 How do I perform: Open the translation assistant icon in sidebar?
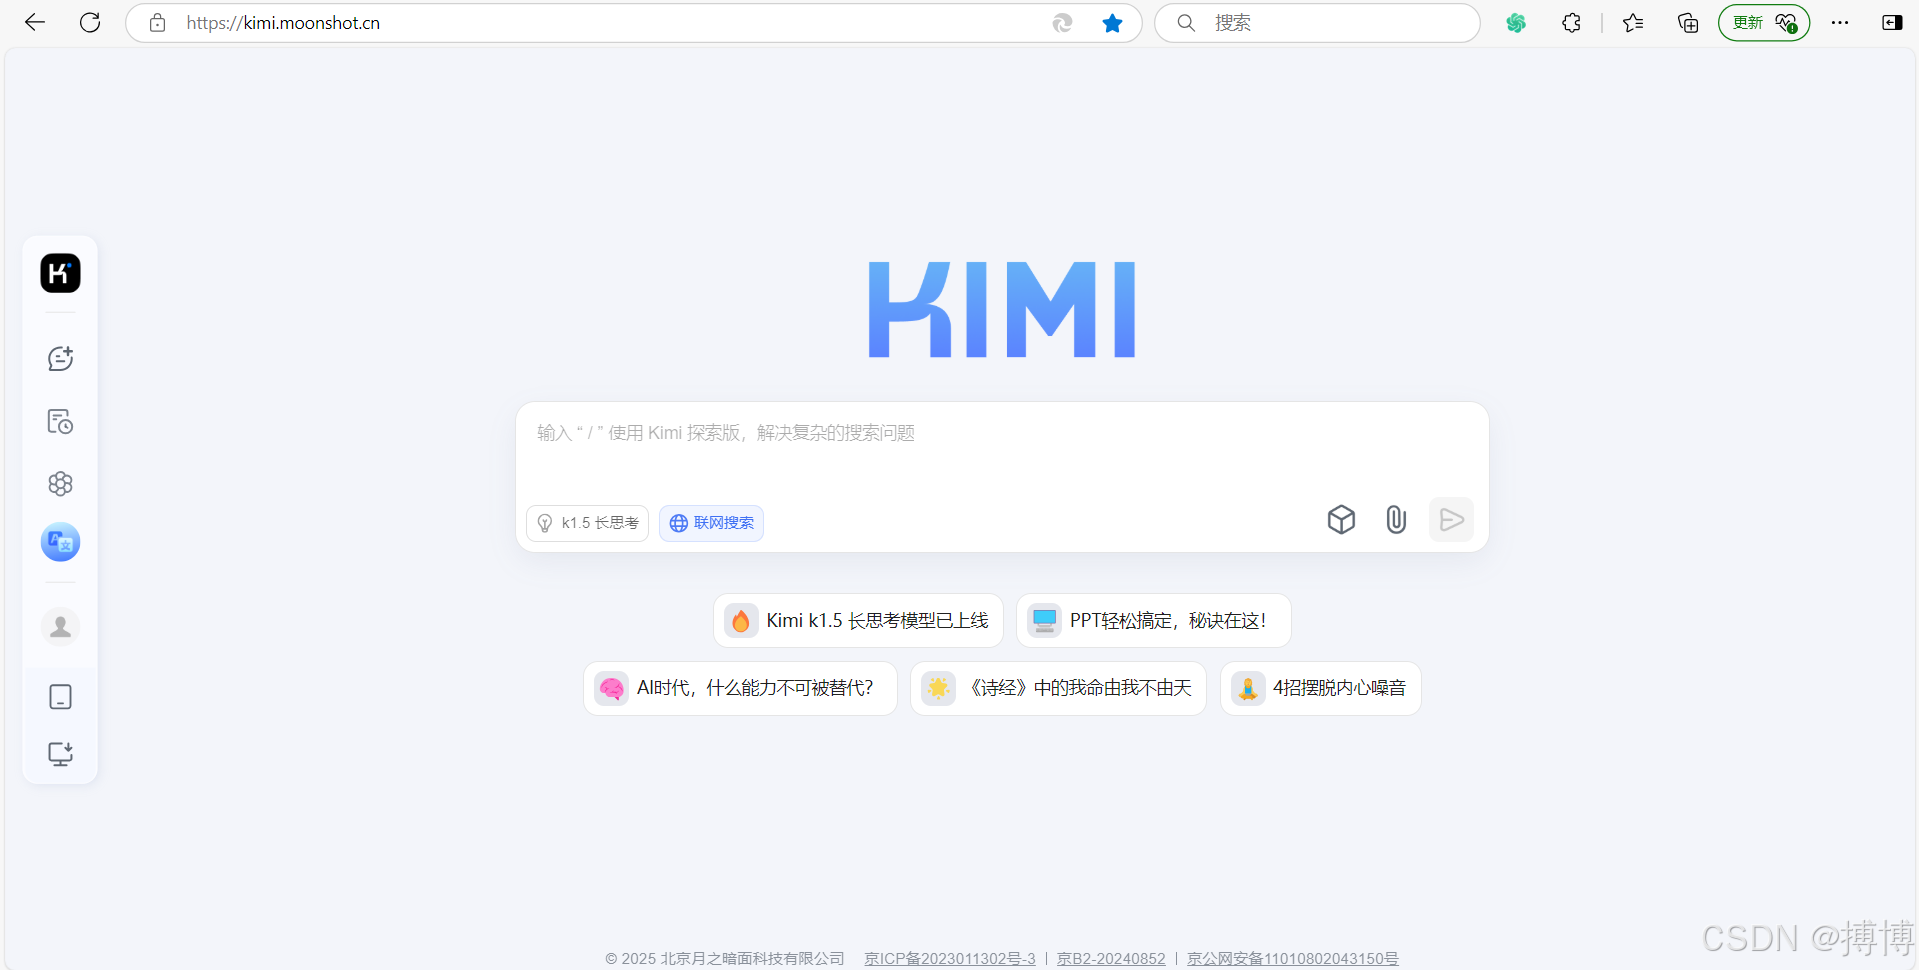tap(60, 542)
